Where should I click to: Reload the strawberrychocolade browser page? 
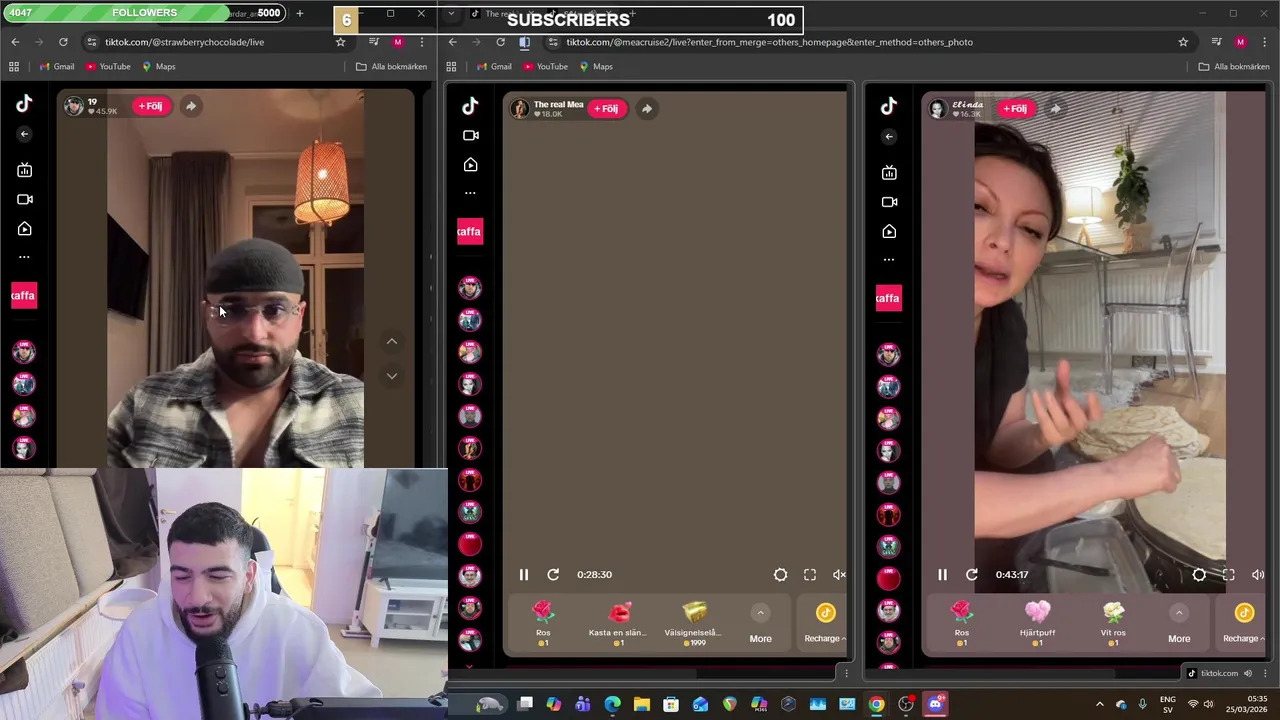[x=63, y=42]
